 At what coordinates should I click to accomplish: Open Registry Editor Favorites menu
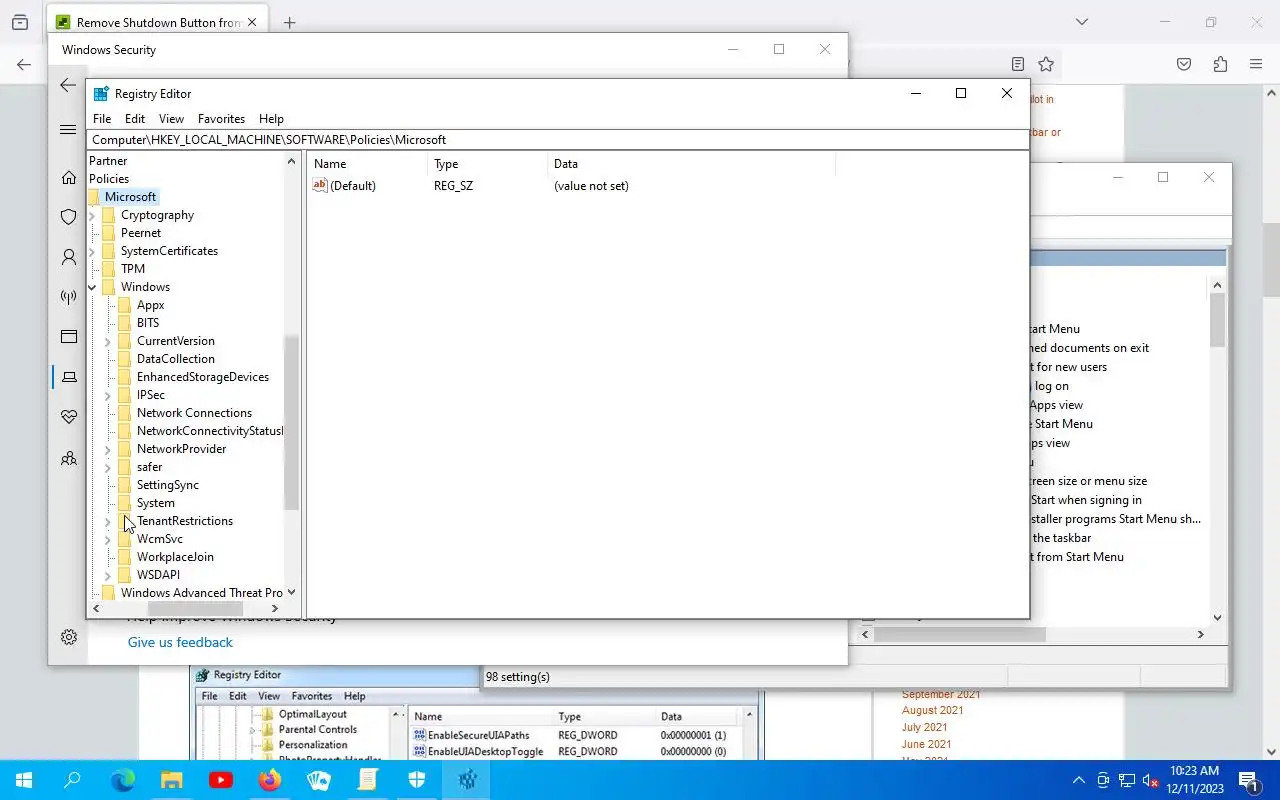tap(221, 118)
